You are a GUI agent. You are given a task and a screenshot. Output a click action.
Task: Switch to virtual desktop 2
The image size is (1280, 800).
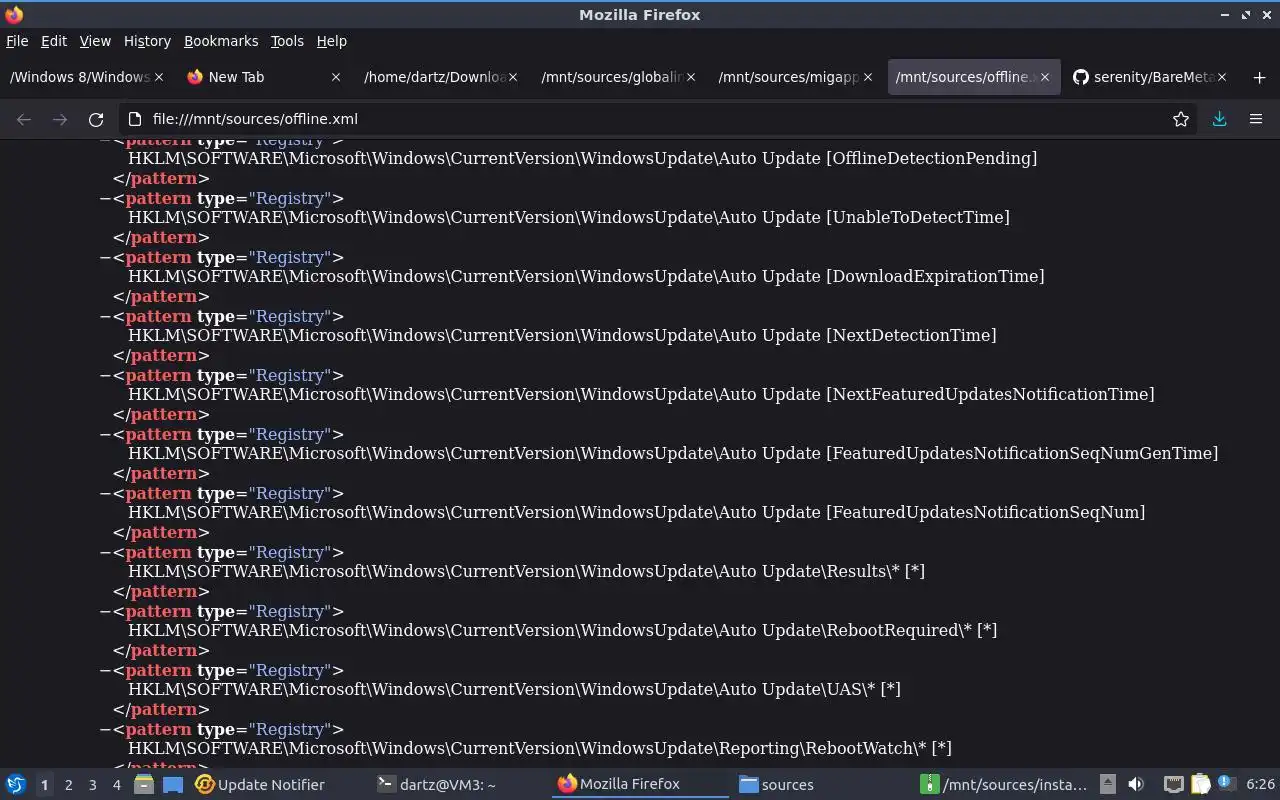68,785
